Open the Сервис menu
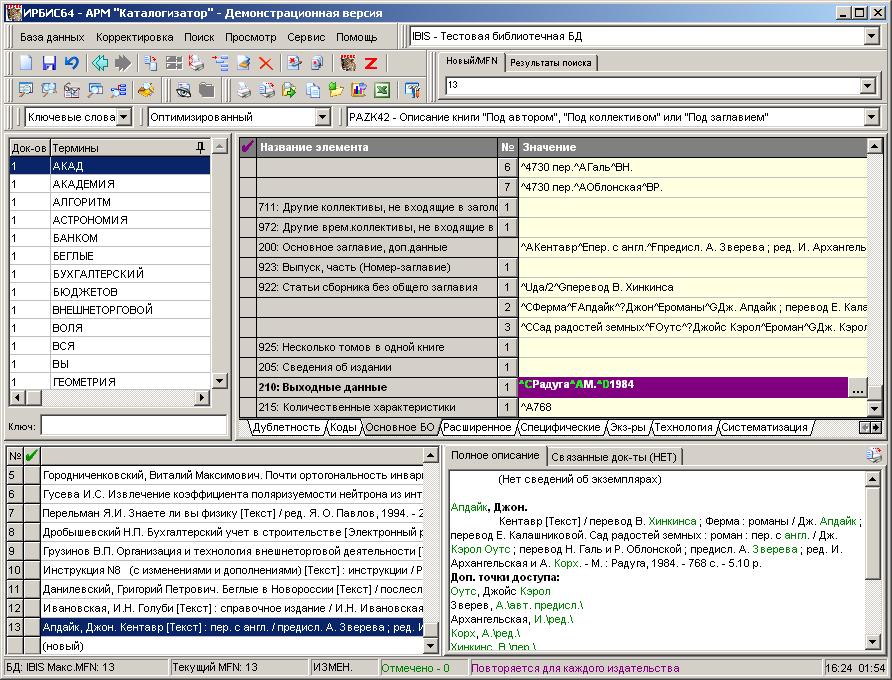Image resolution: width=892 pixels, height=680 pixels. pos(306,37)
